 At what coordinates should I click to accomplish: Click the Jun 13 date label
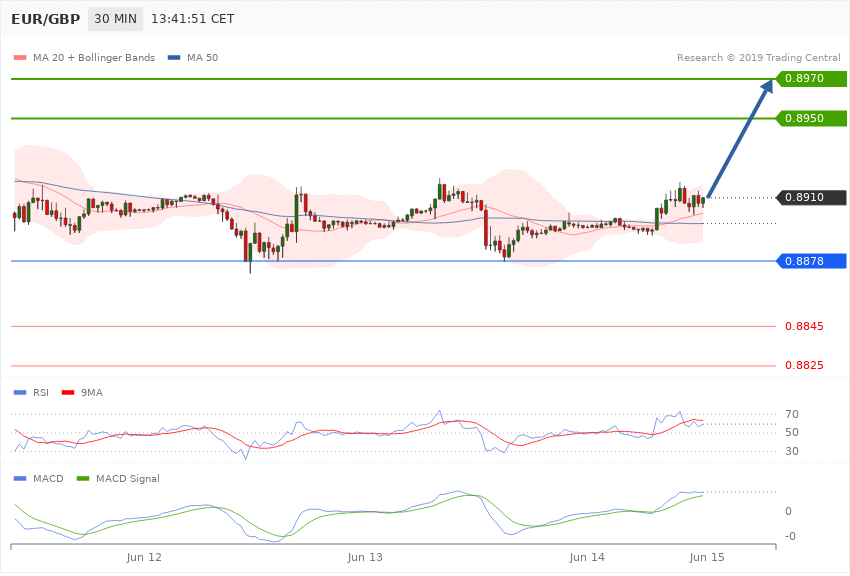tap(365, 557)
